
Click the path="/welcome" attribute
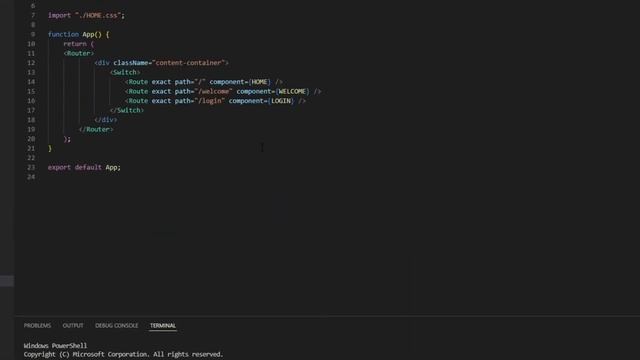pos(203,91)
